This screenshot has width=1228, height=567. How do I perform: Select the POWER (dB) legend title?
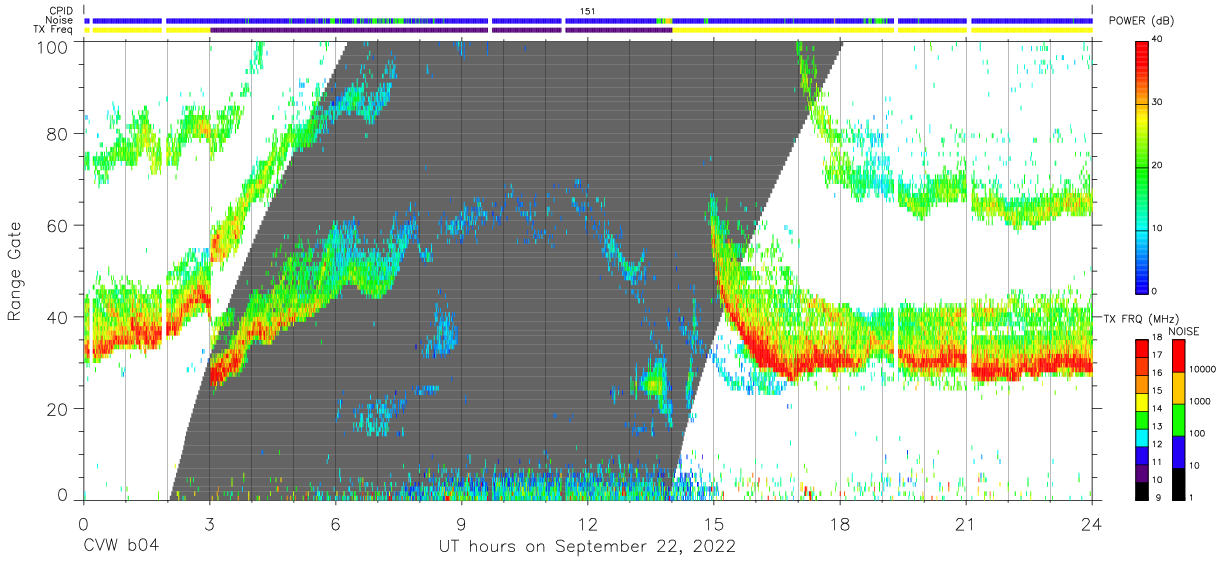click(1141, 21)
